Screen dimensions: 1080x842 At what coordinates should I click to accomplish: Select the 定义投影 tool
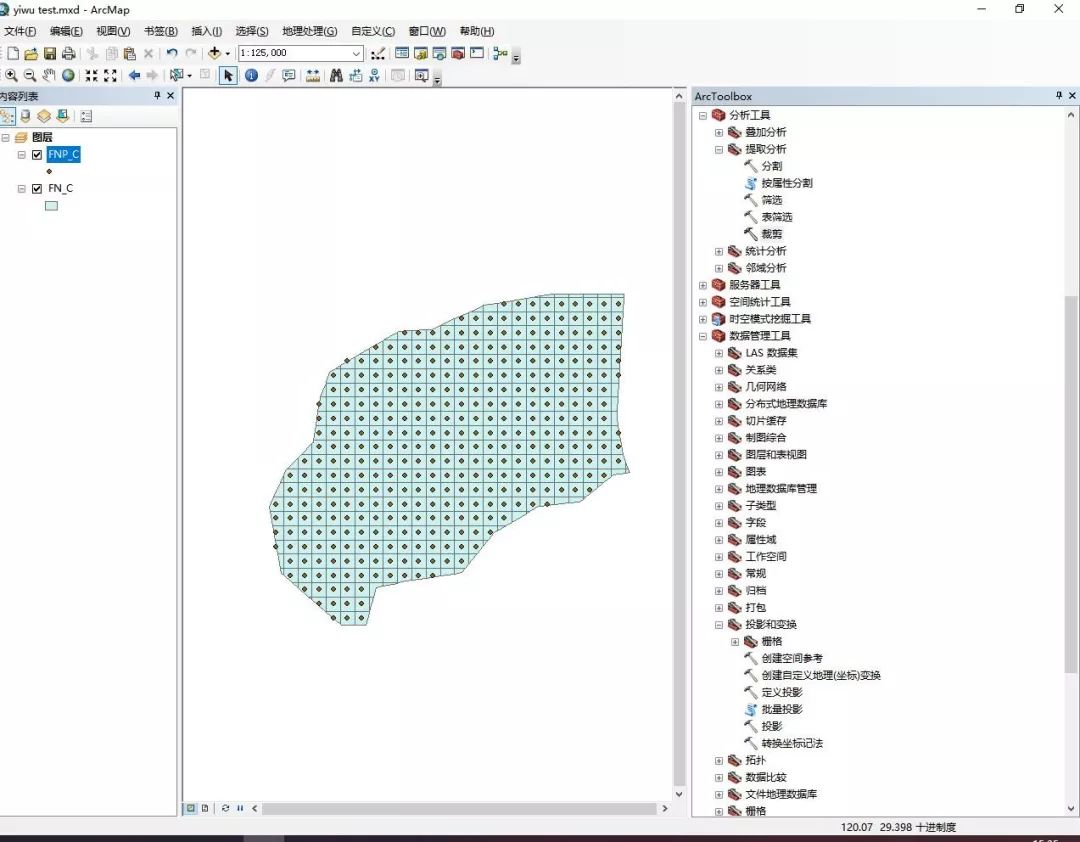coord(782,692)
